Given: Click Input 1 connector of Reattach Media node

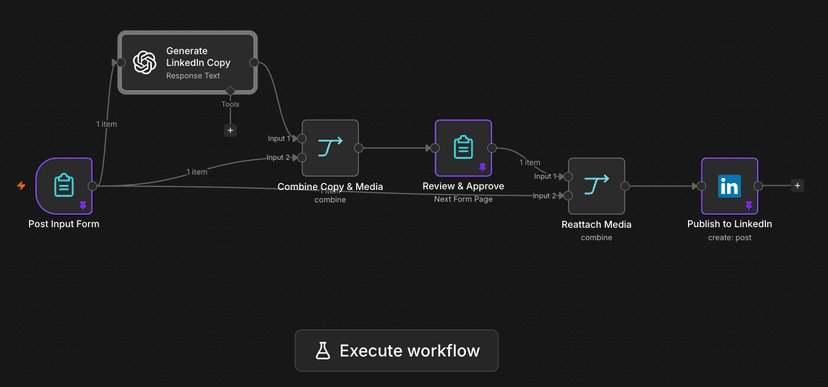Looking at the screenshot, I should click(x=568, y=176).
